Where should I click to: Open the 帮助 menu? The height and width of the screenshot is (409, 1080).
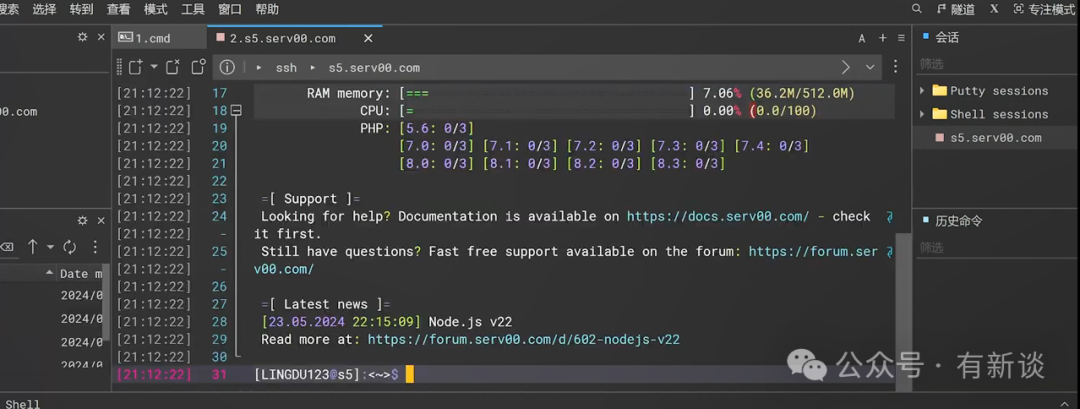coord(267,9)
